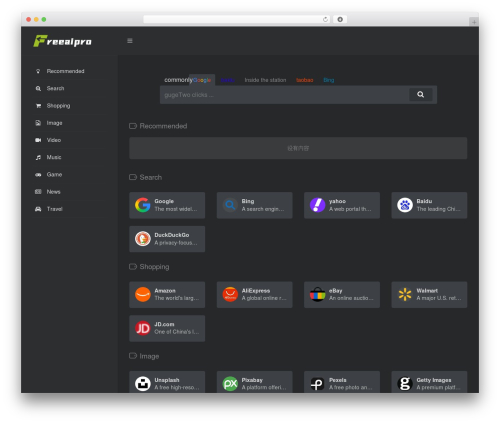Viewport: 500px width, 423px height.
Task: Select the Inside the station tab
Action: [x=265, y=80]
